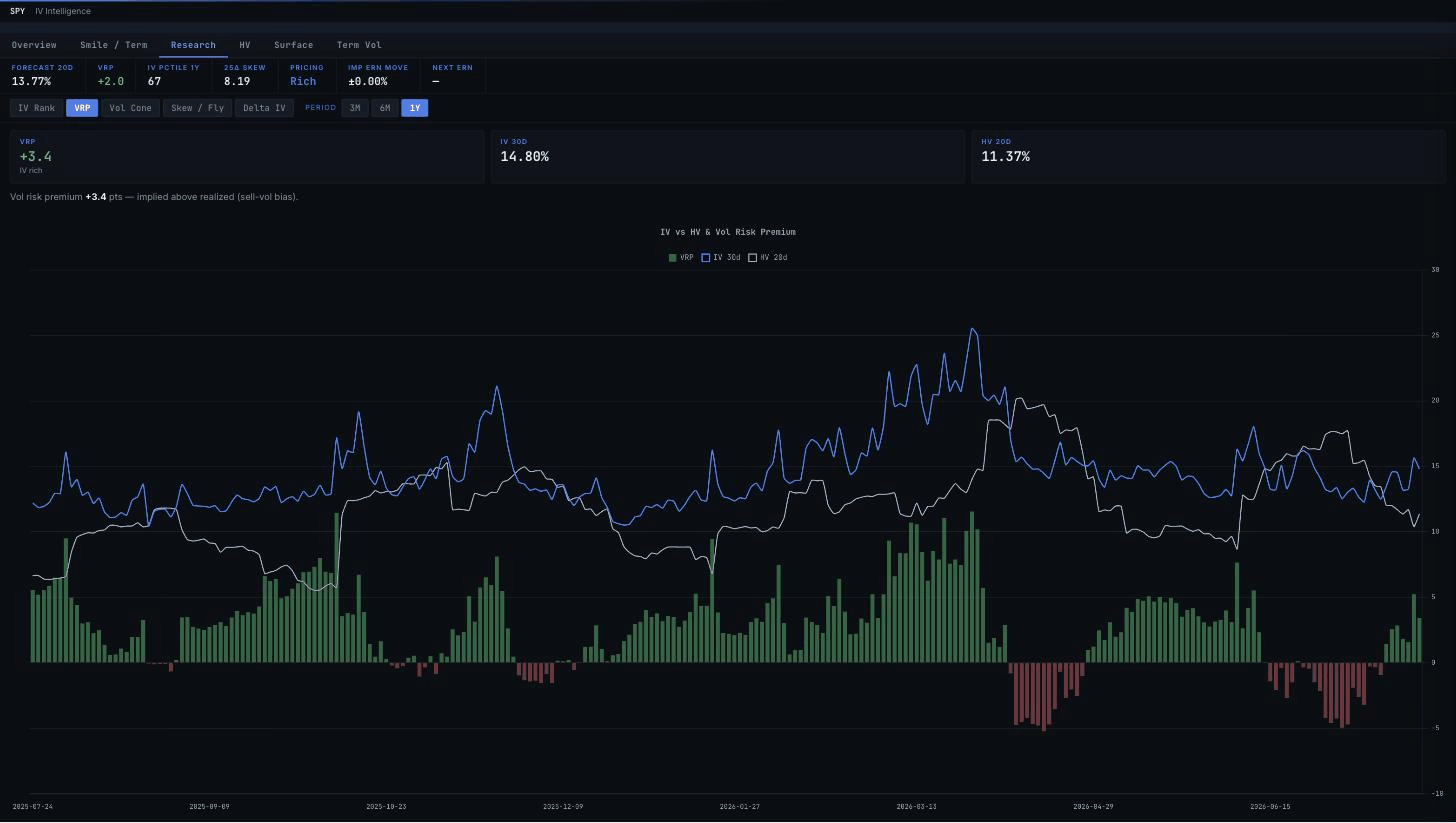Click the IV PCTILE 1Y value 67
The image size is (1456, 823).
(154, 82)
